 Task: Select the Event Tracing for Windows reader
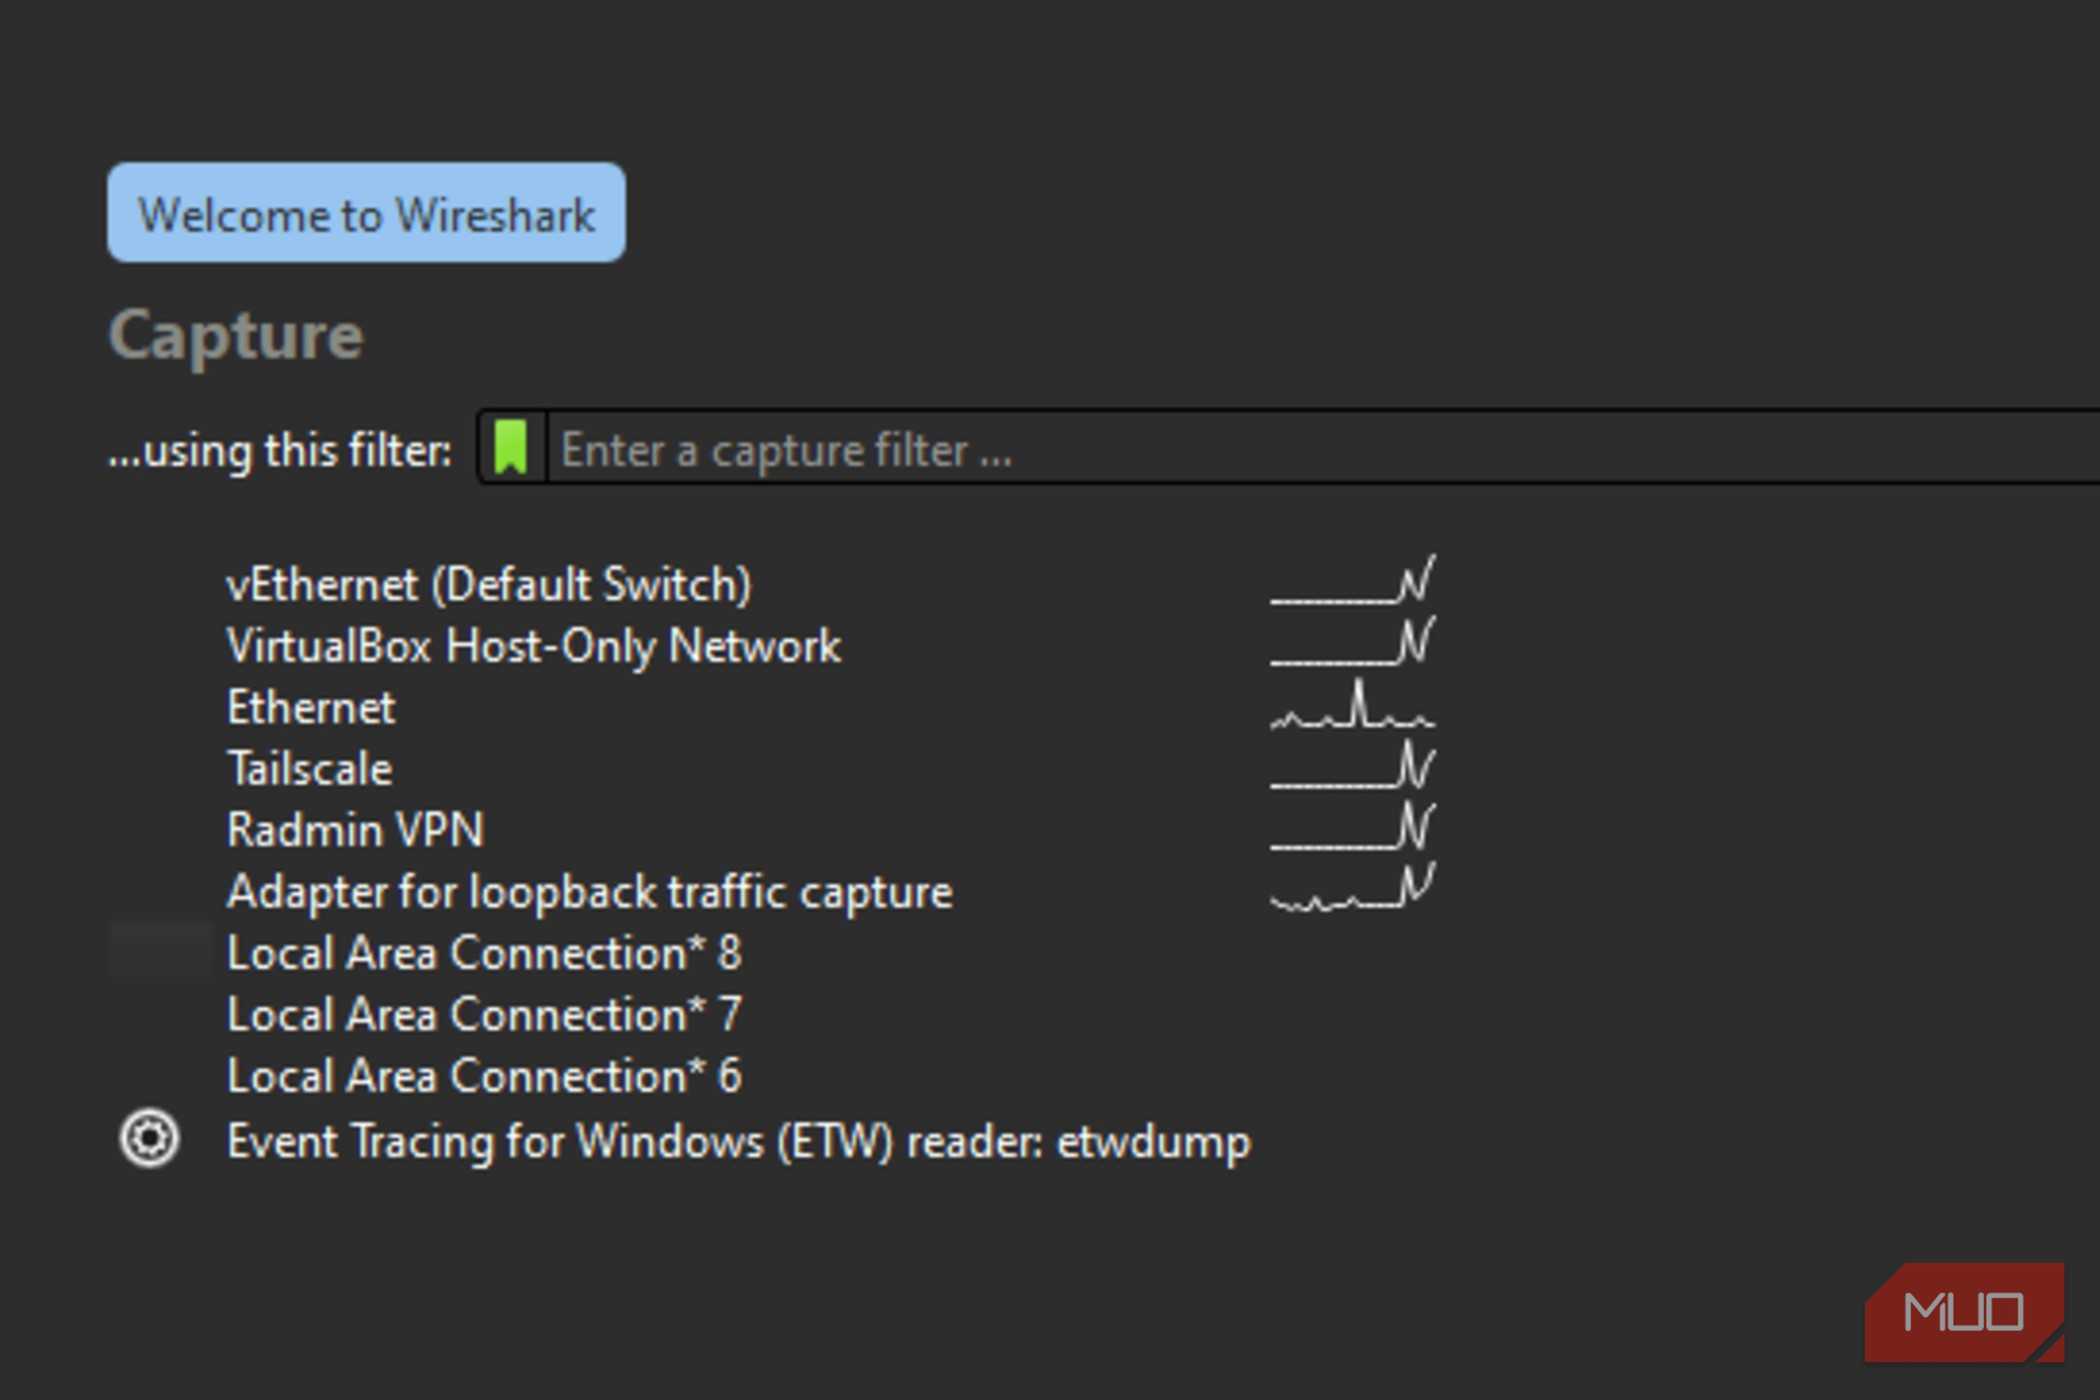738,1140
